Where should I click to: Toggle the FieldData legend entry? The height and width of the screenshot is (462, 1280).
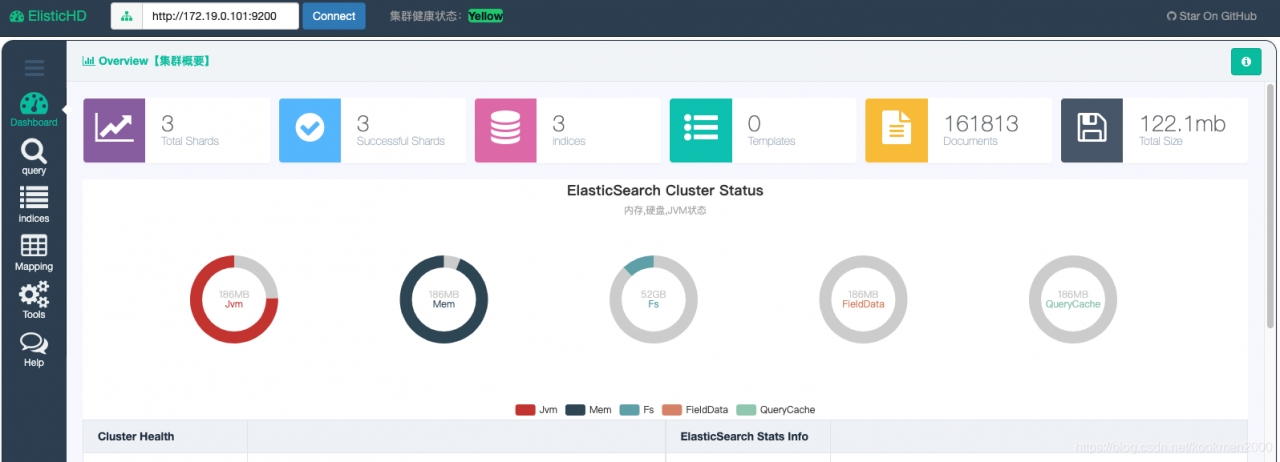click(x=695, y=410)
